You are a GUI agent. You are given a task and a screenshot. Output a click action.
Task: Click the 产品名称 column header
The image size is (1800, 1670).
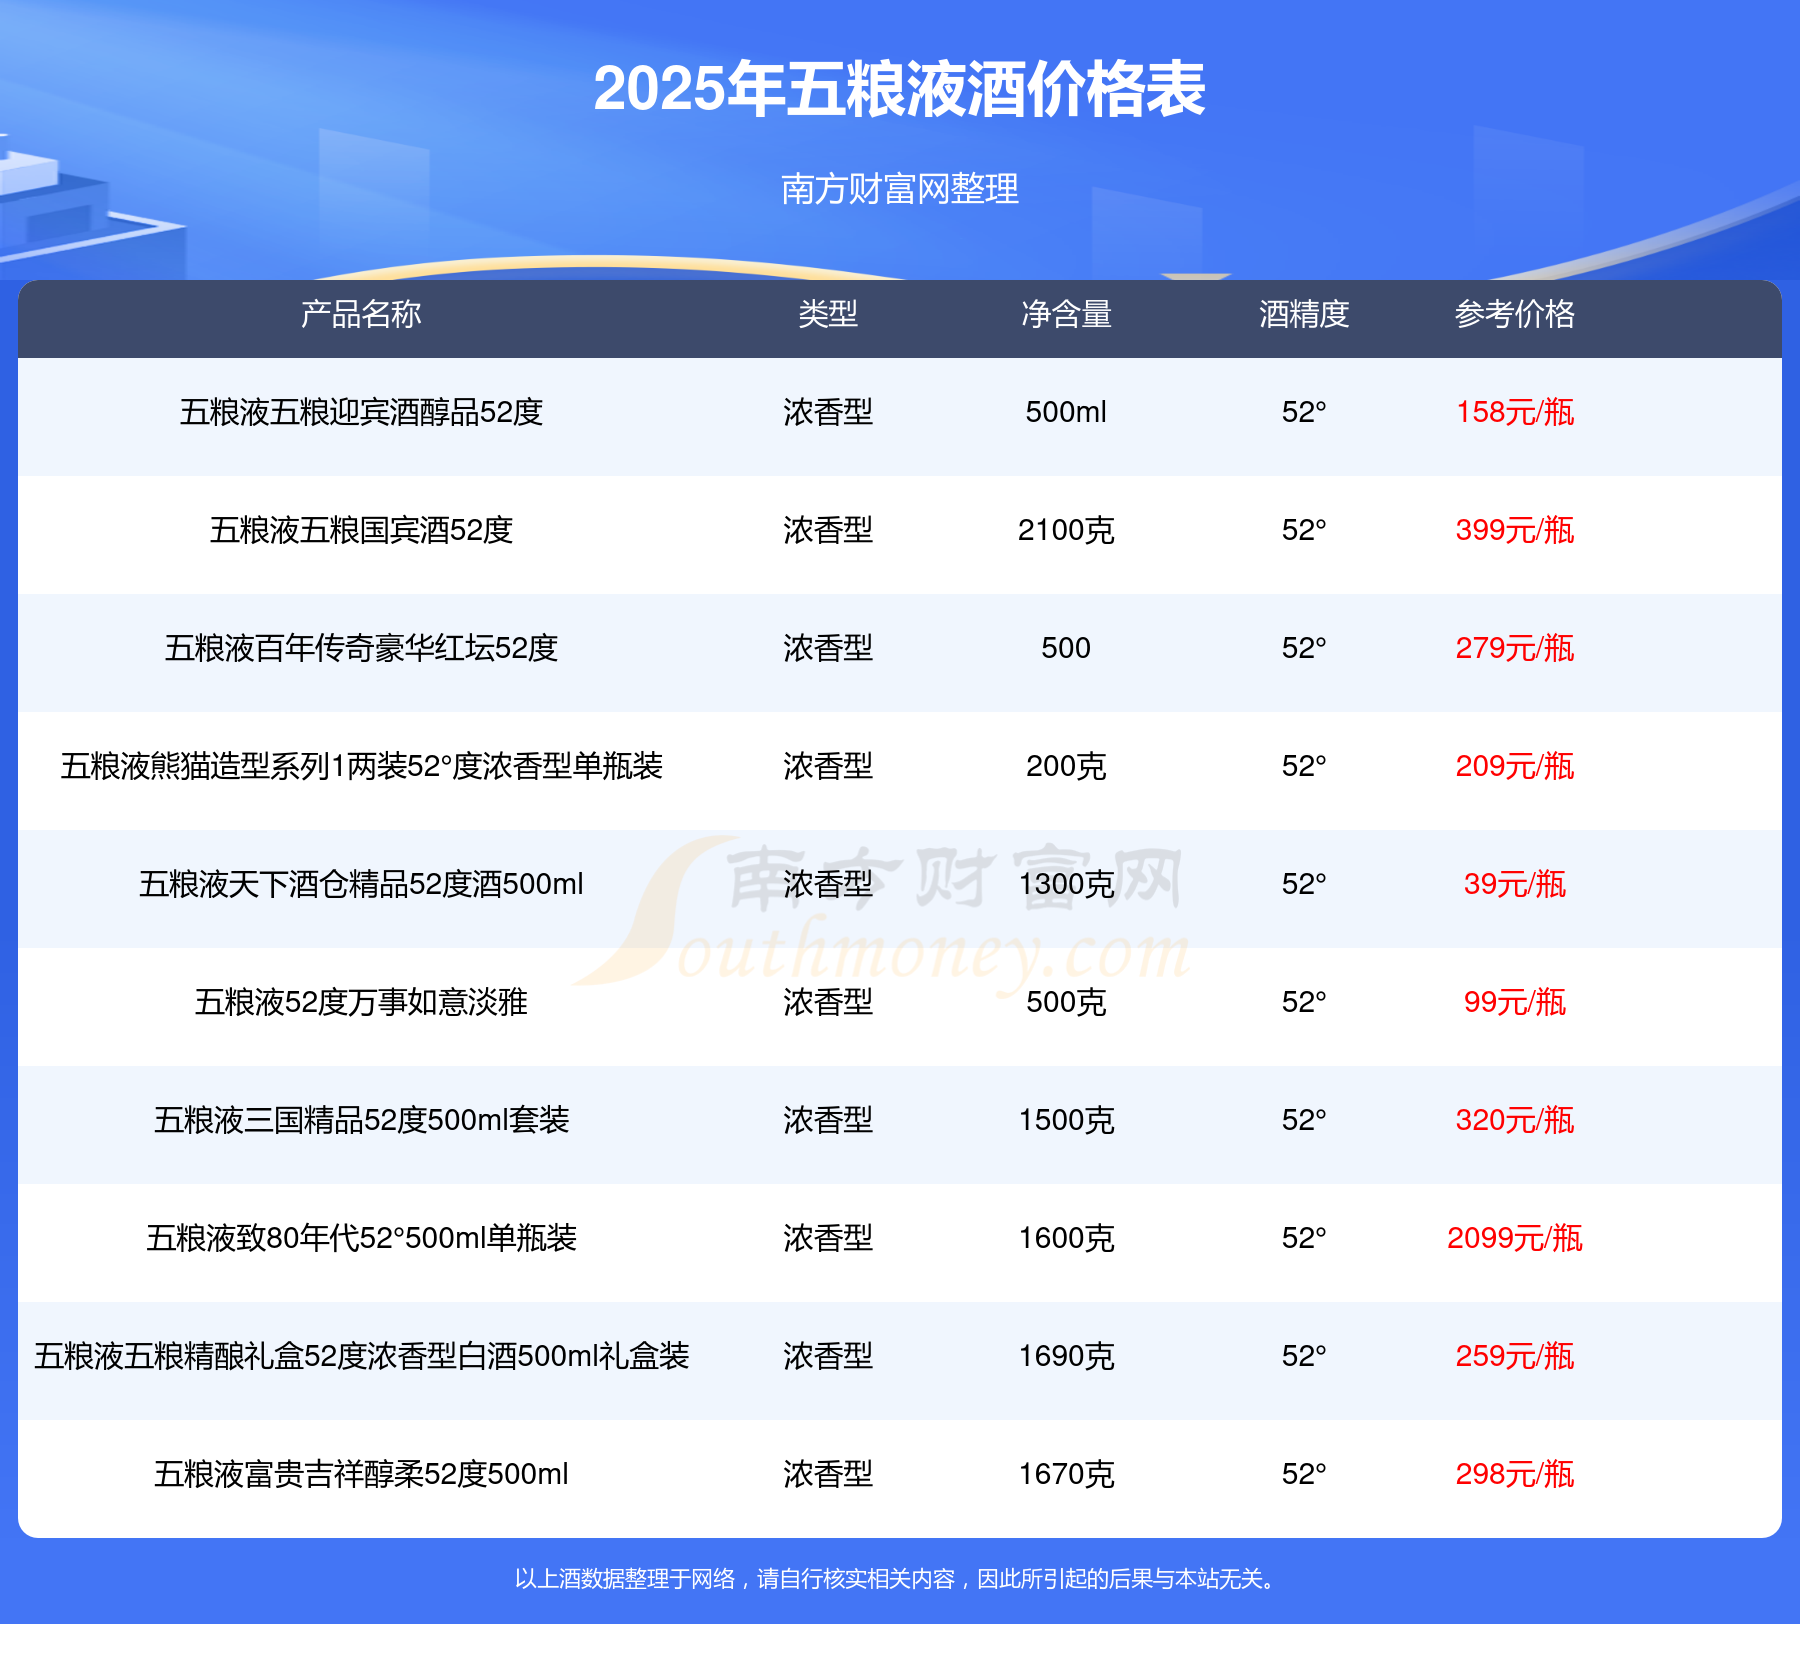coord(361,314)
